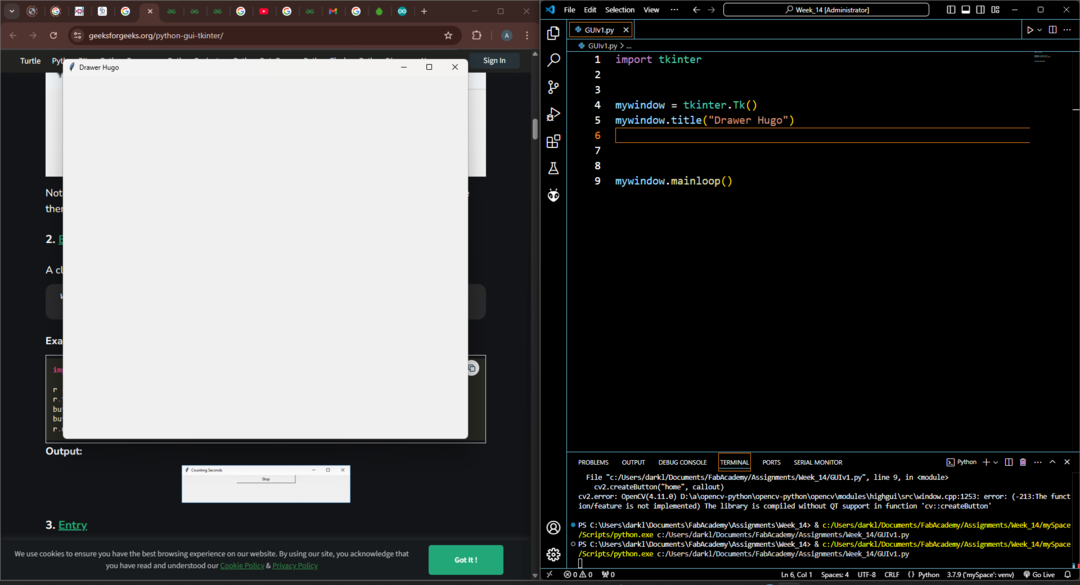Toggle the VS Code bottom panel
The height and width of the screenshot is (585, 1080).
point(966,10)
